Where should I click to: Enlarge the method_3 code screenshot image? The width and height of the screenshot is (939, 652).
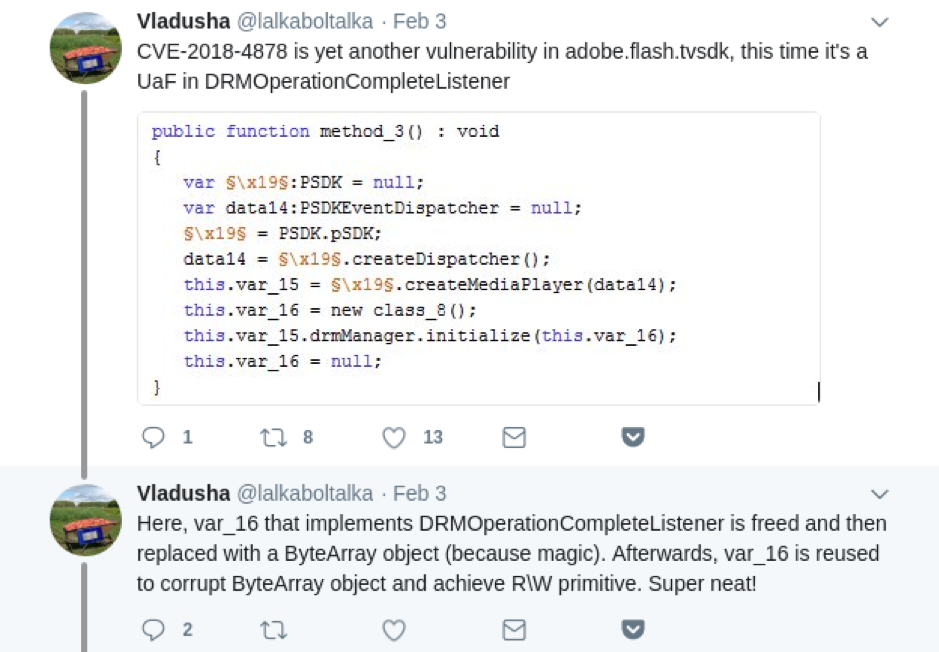(478, 259)
